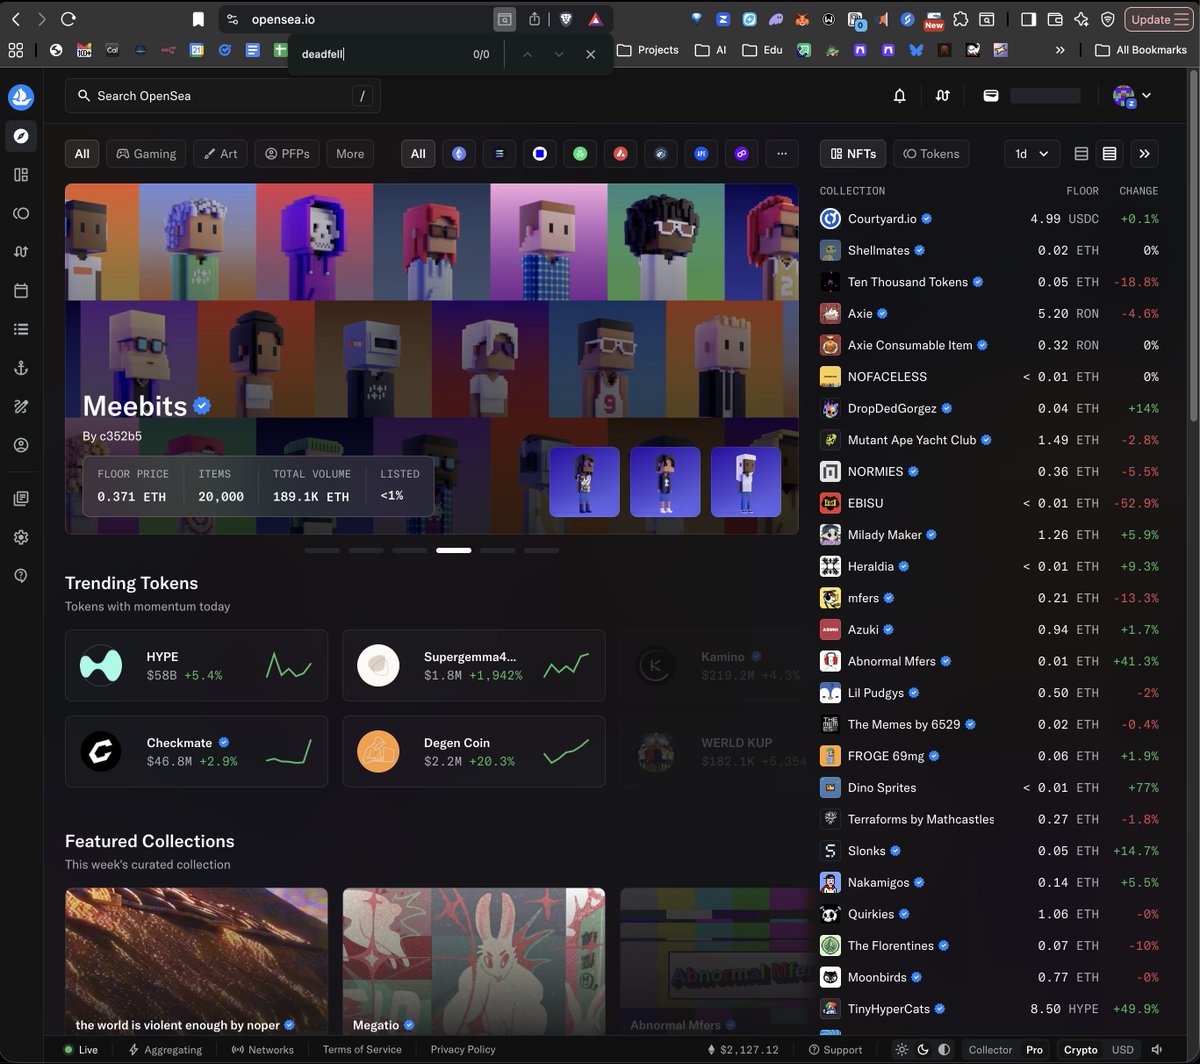The width and height of the screenshot is (1200, 1064).
Task: Open the Collections grid icon in sidebar
Action: (21, 175)
